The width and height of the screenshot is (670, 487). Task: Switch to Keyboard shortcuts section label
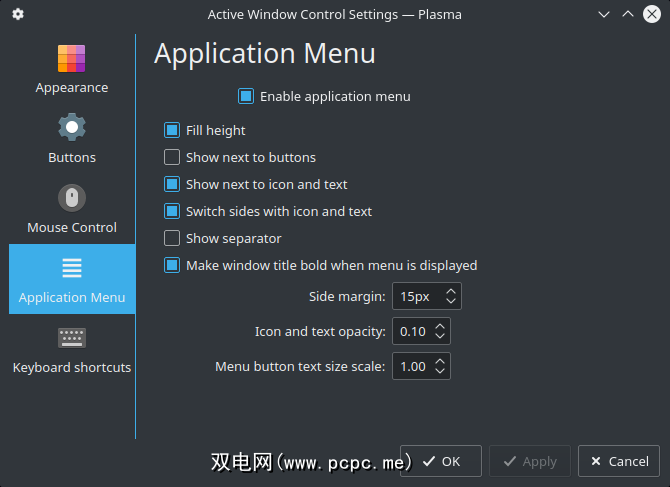[72, 367]
